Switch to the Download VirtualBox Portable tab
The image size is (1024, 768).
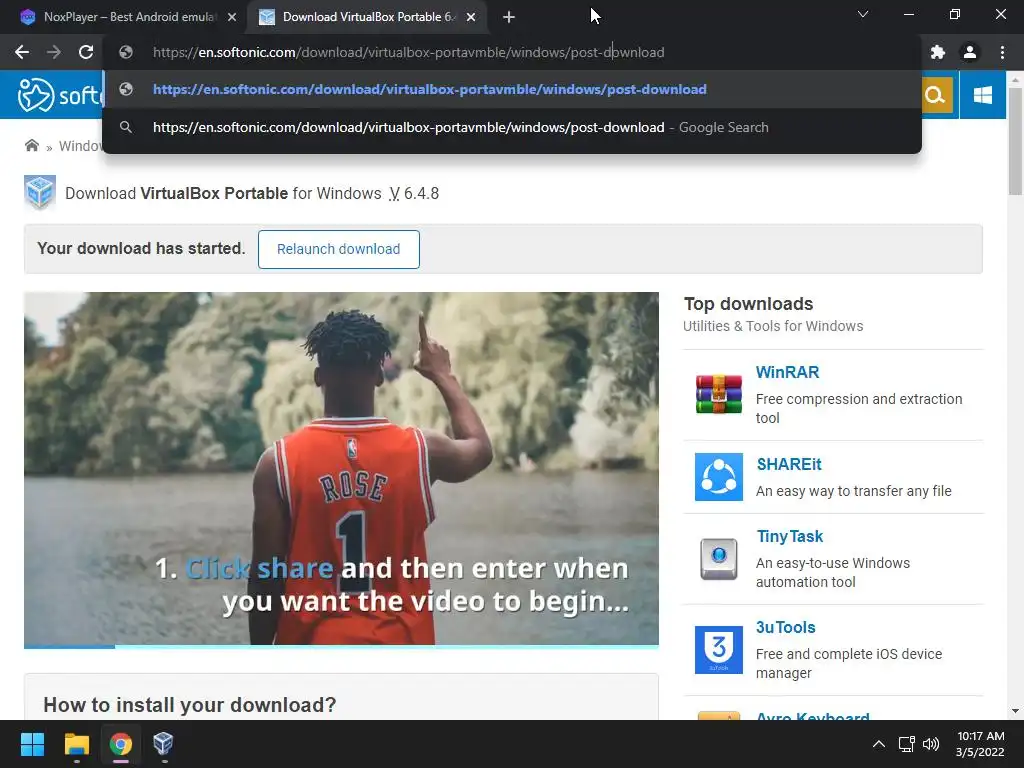[x=366, y=17]
